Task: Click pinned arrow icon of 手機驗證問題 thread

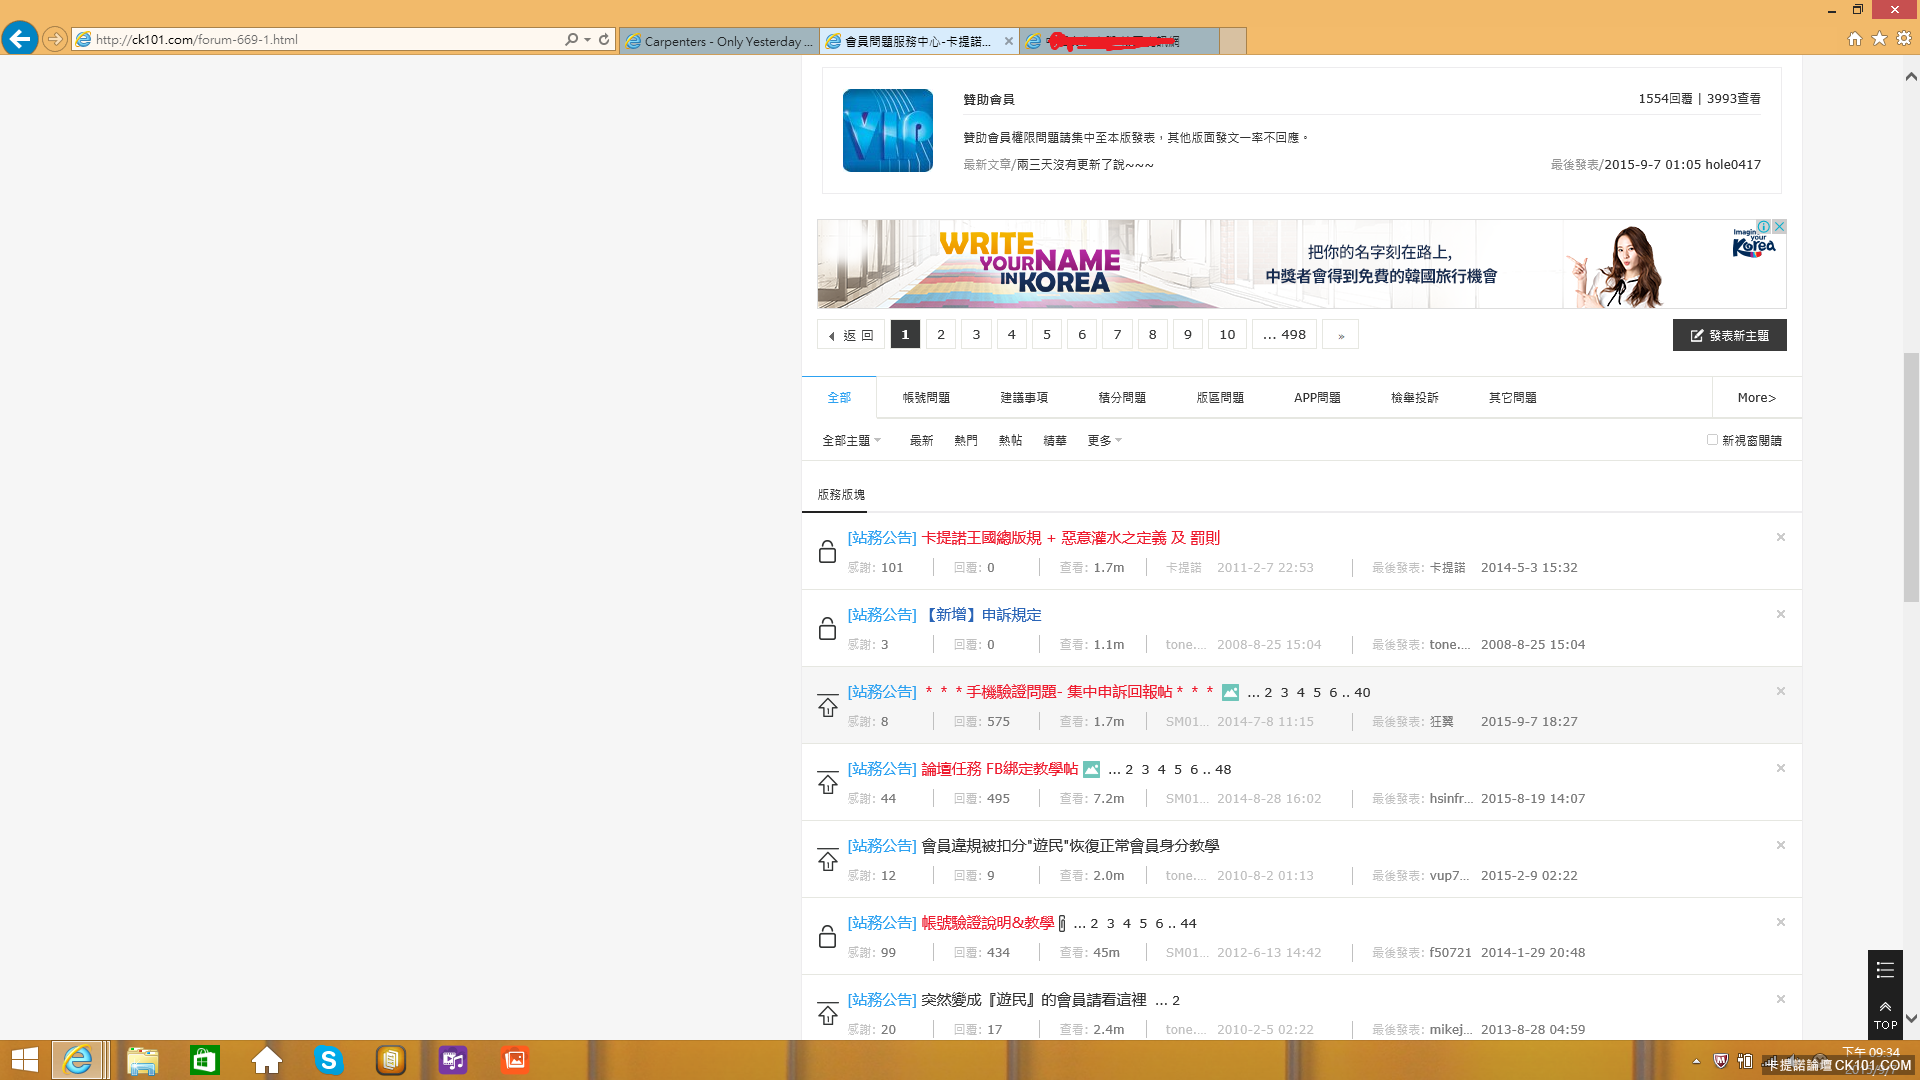Action: click(827, 705)
